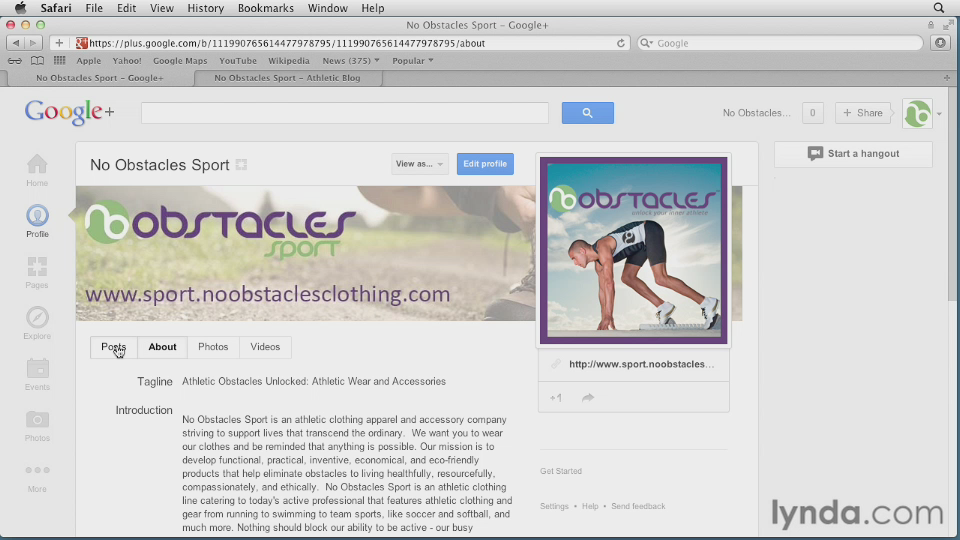Click the Google+ search input field
The height and width of the screenshot is (540, 960).
(x=345, y=113)
